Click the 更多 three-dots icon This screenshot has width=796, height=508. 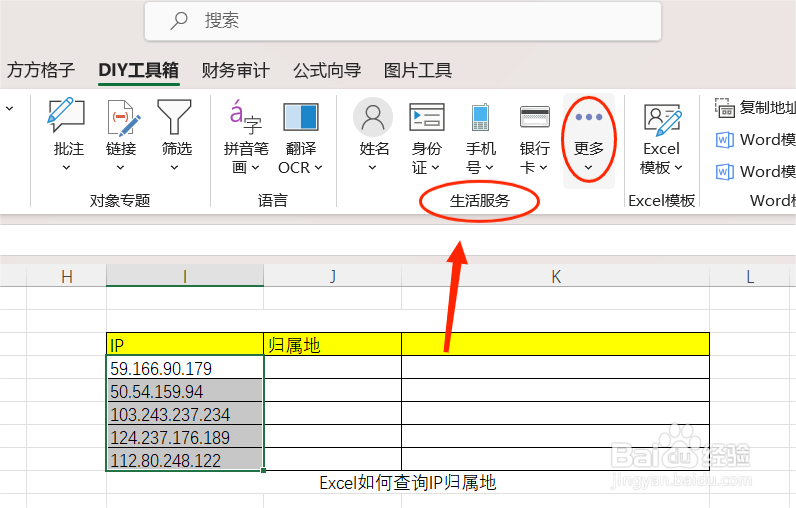pos(589,117)
